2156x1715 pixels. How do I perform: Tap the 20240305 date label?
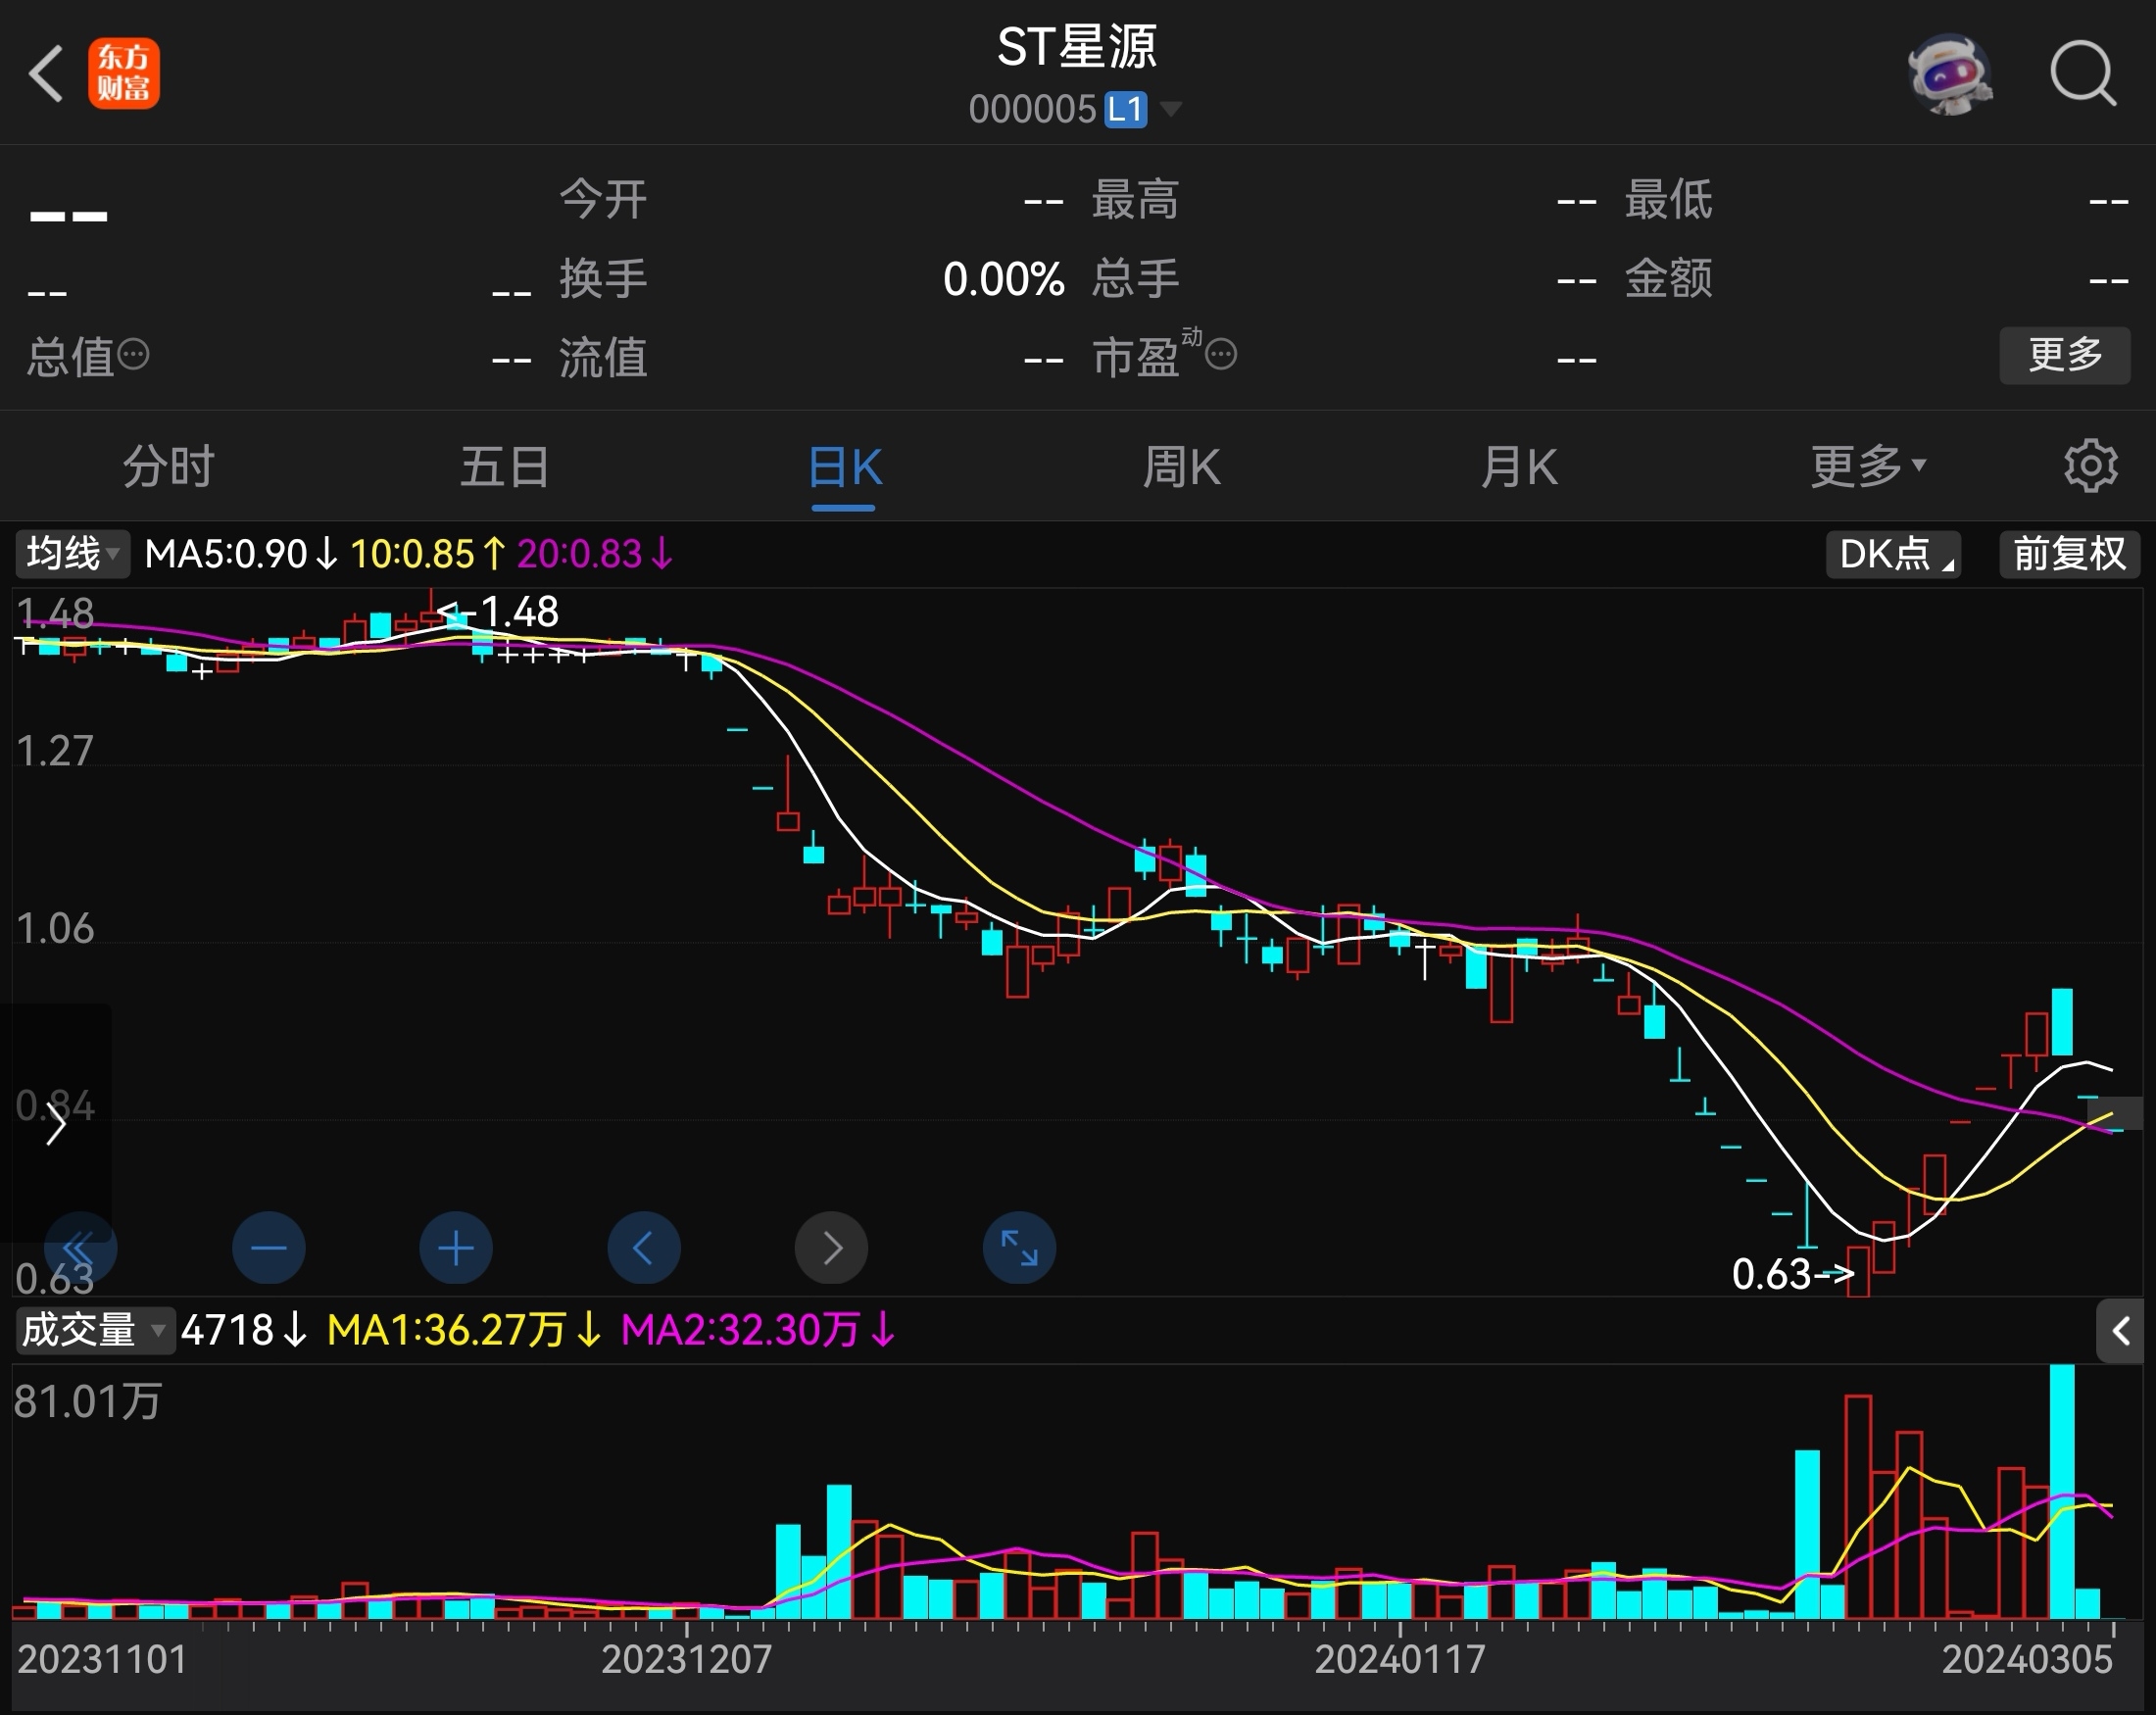[2026, 1660]
